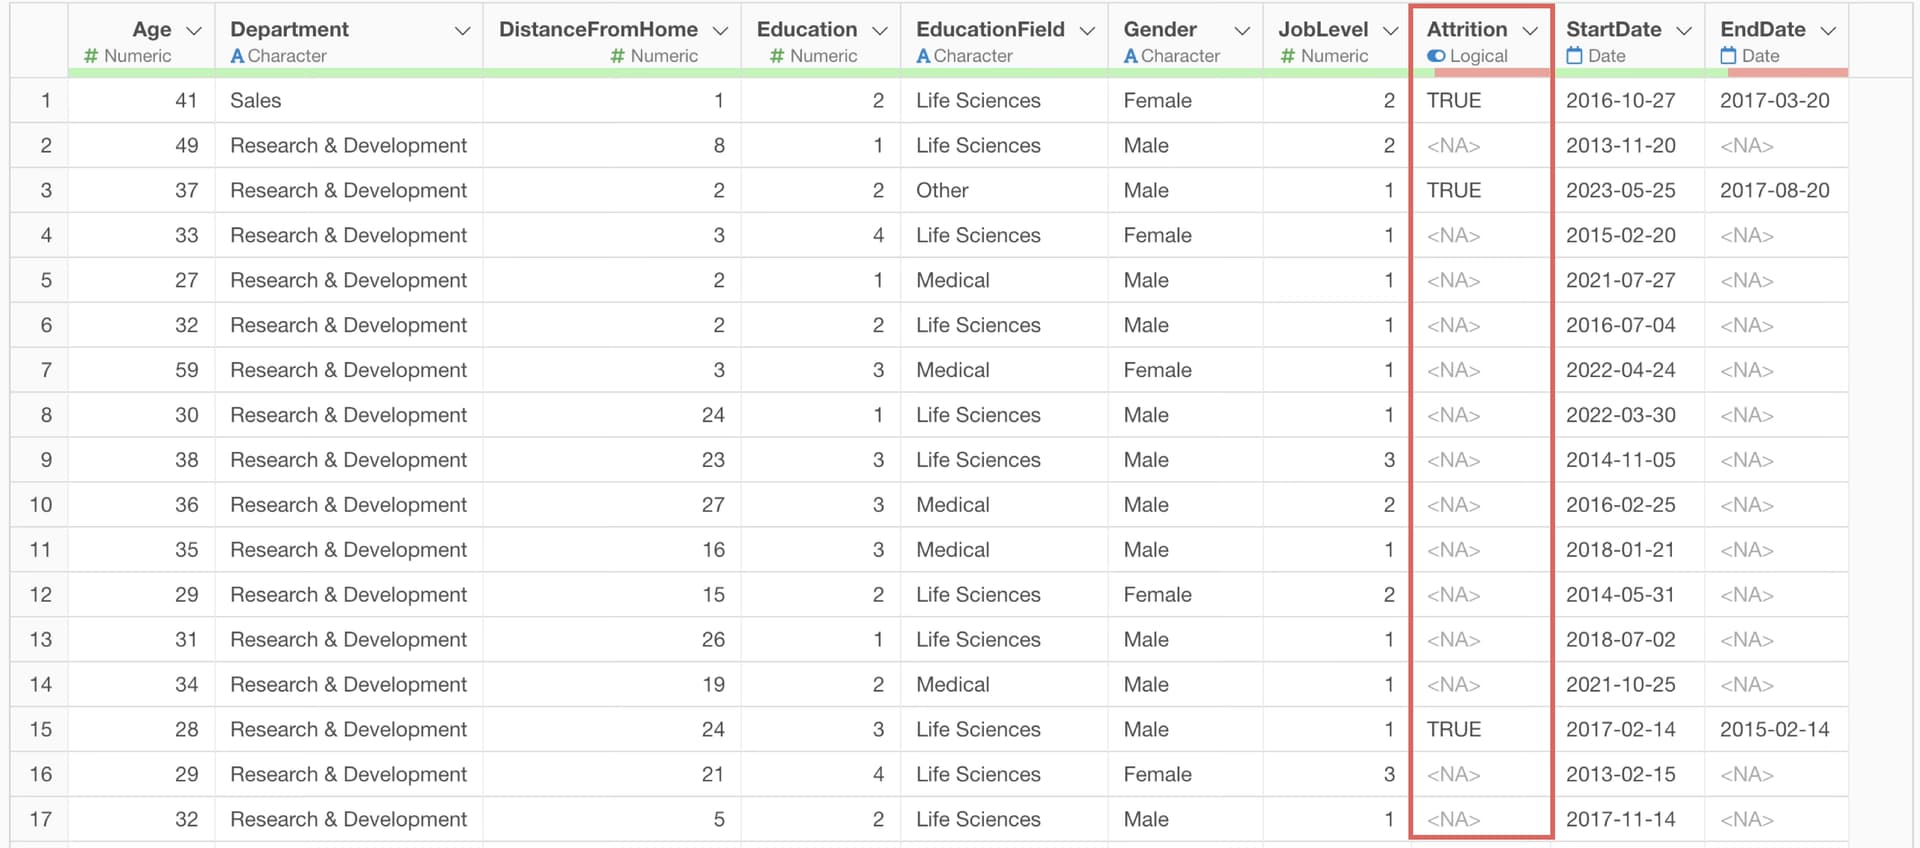Viewport: 1920px width, 848px height.
Task: Click the Character type icon under Gender
Action: [x=1130, y=57]
